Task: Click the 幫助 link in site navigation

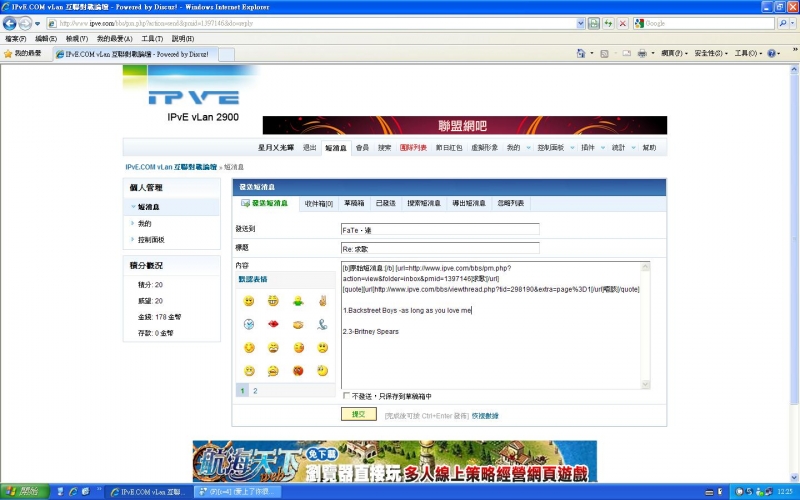Action: 649,147
